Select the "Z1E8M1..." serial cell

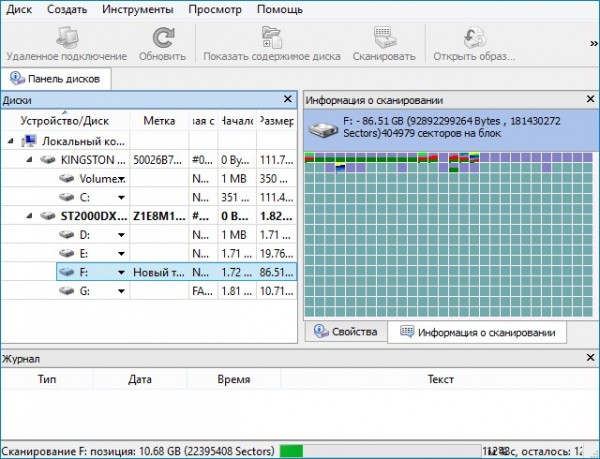pyautogui.click(x=159, y=216)
